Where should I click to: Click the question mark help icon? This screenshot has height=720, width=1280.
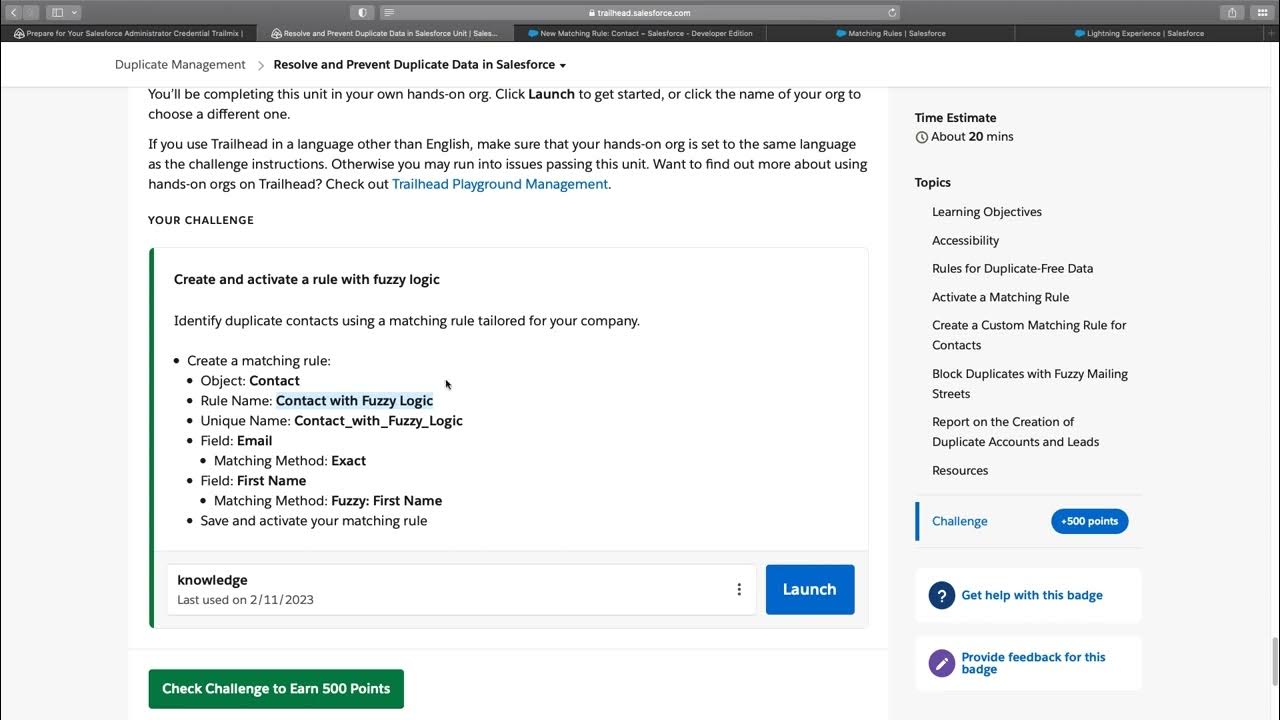pyautogui.click(x=942, y=595)
